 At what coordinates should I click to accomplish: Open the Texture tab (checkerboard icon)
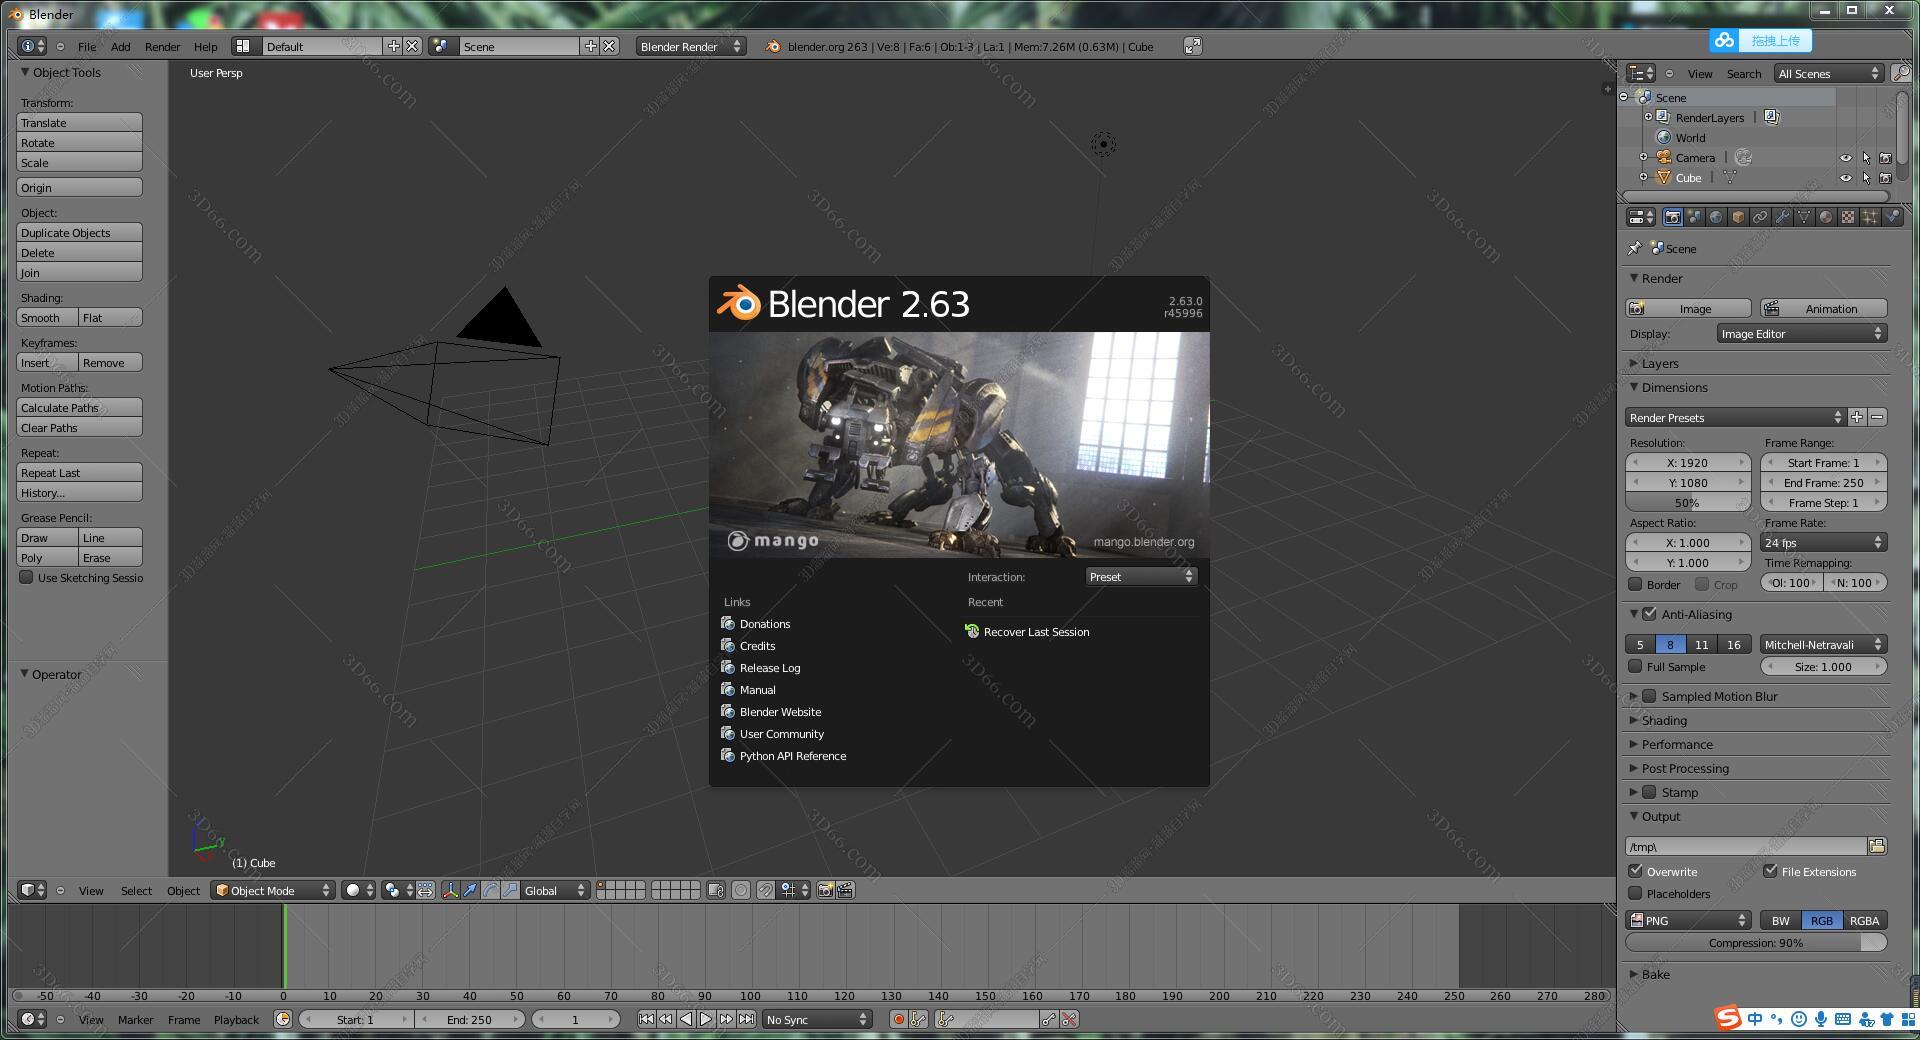click(x=1848, y=217)
